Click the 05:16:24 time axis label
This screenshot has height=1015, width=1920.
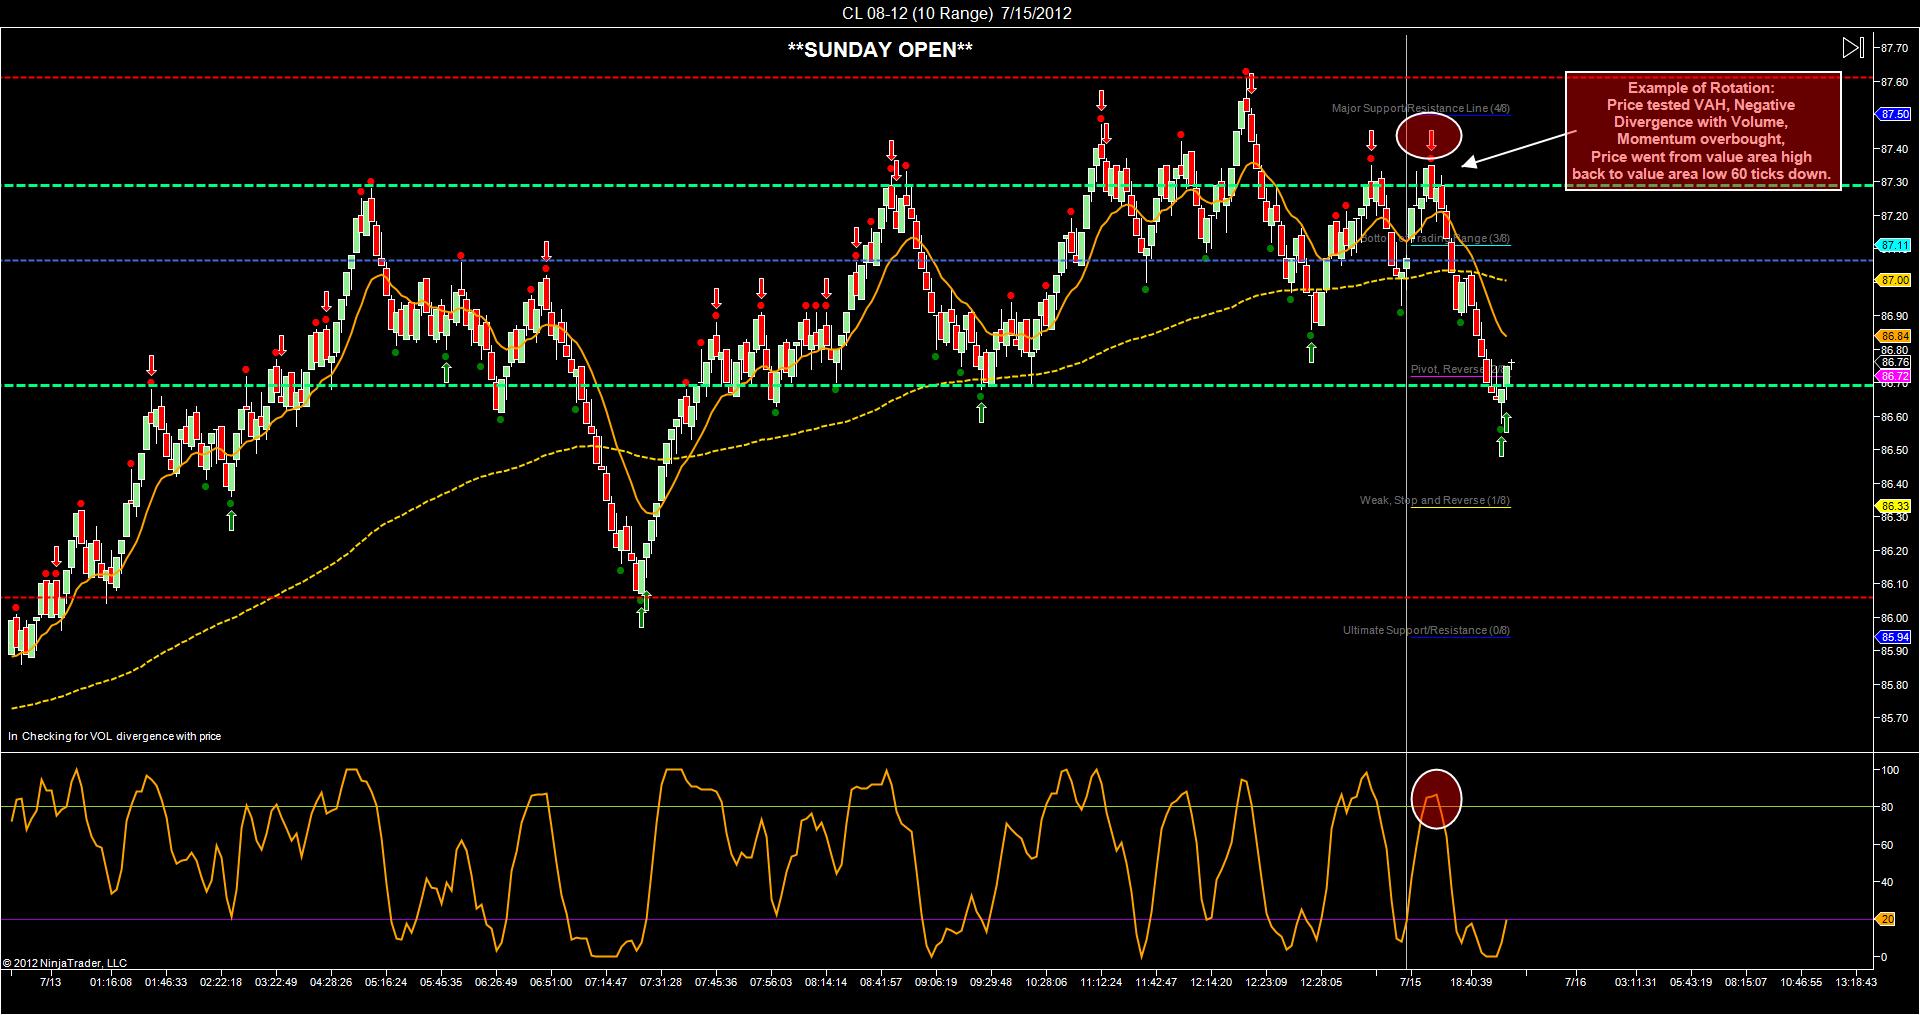(x=386, y=982)
